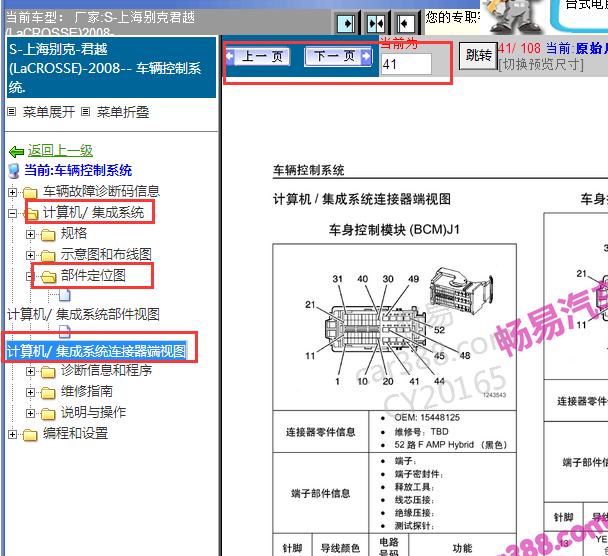This screenshot has height=556, width=608.
Task: Open 计算机/集成系统部件视图 document
Action: point(83,314)
